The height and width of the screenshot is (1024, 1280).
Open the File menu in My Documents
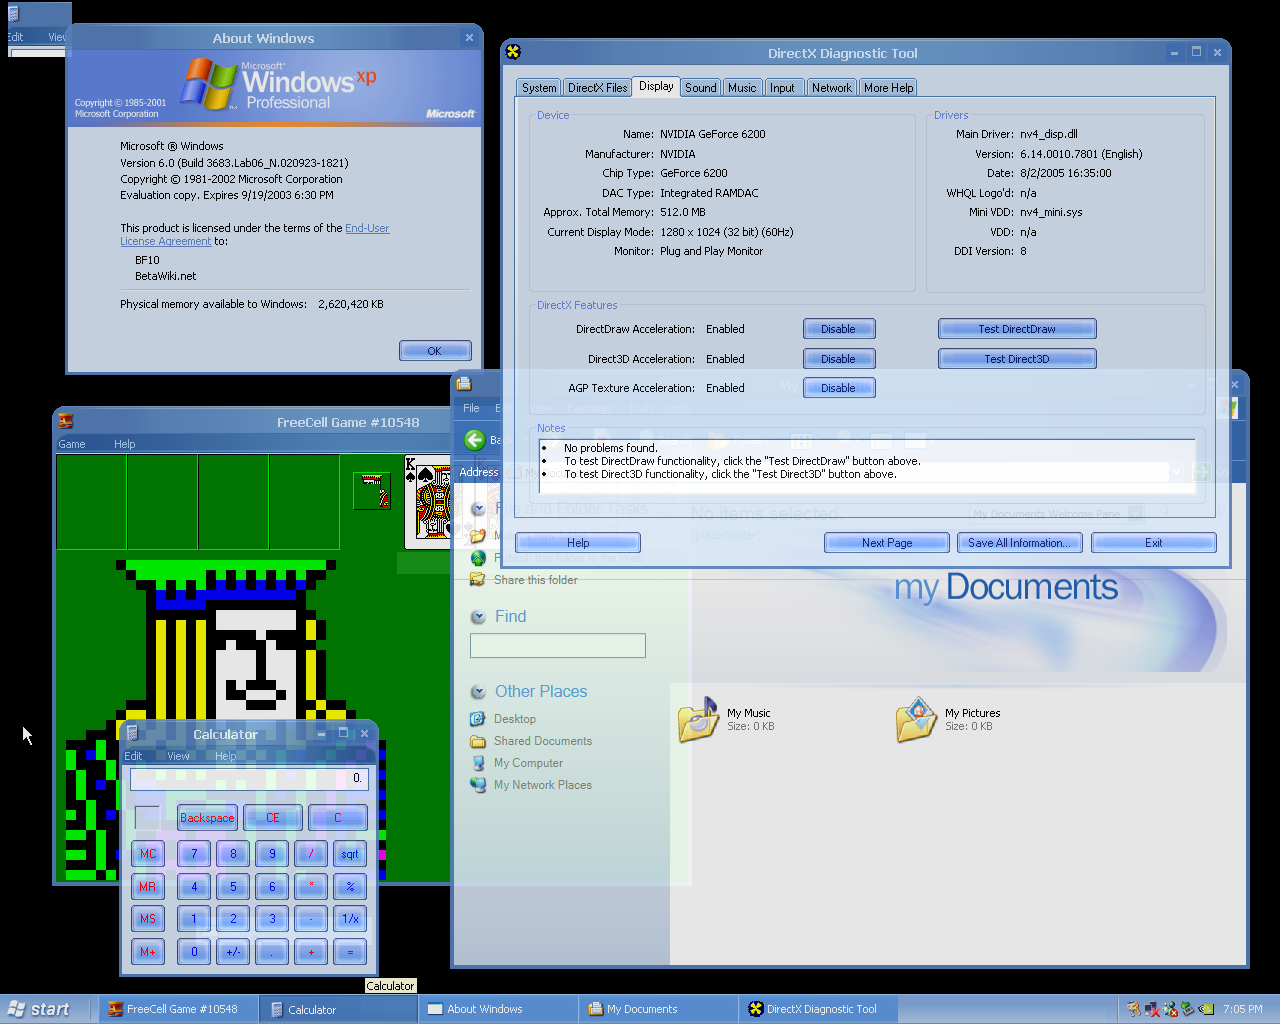tap(471, 408)
